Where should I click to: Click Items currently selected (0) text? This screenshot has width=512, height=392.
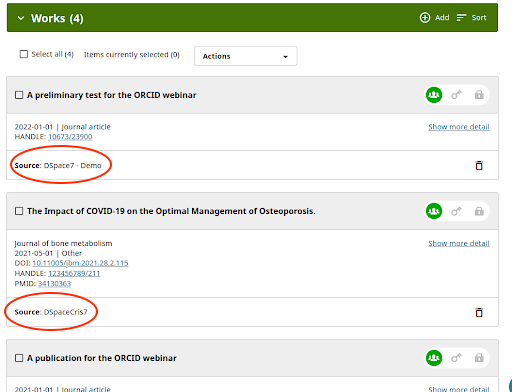(x=132, y=54)
